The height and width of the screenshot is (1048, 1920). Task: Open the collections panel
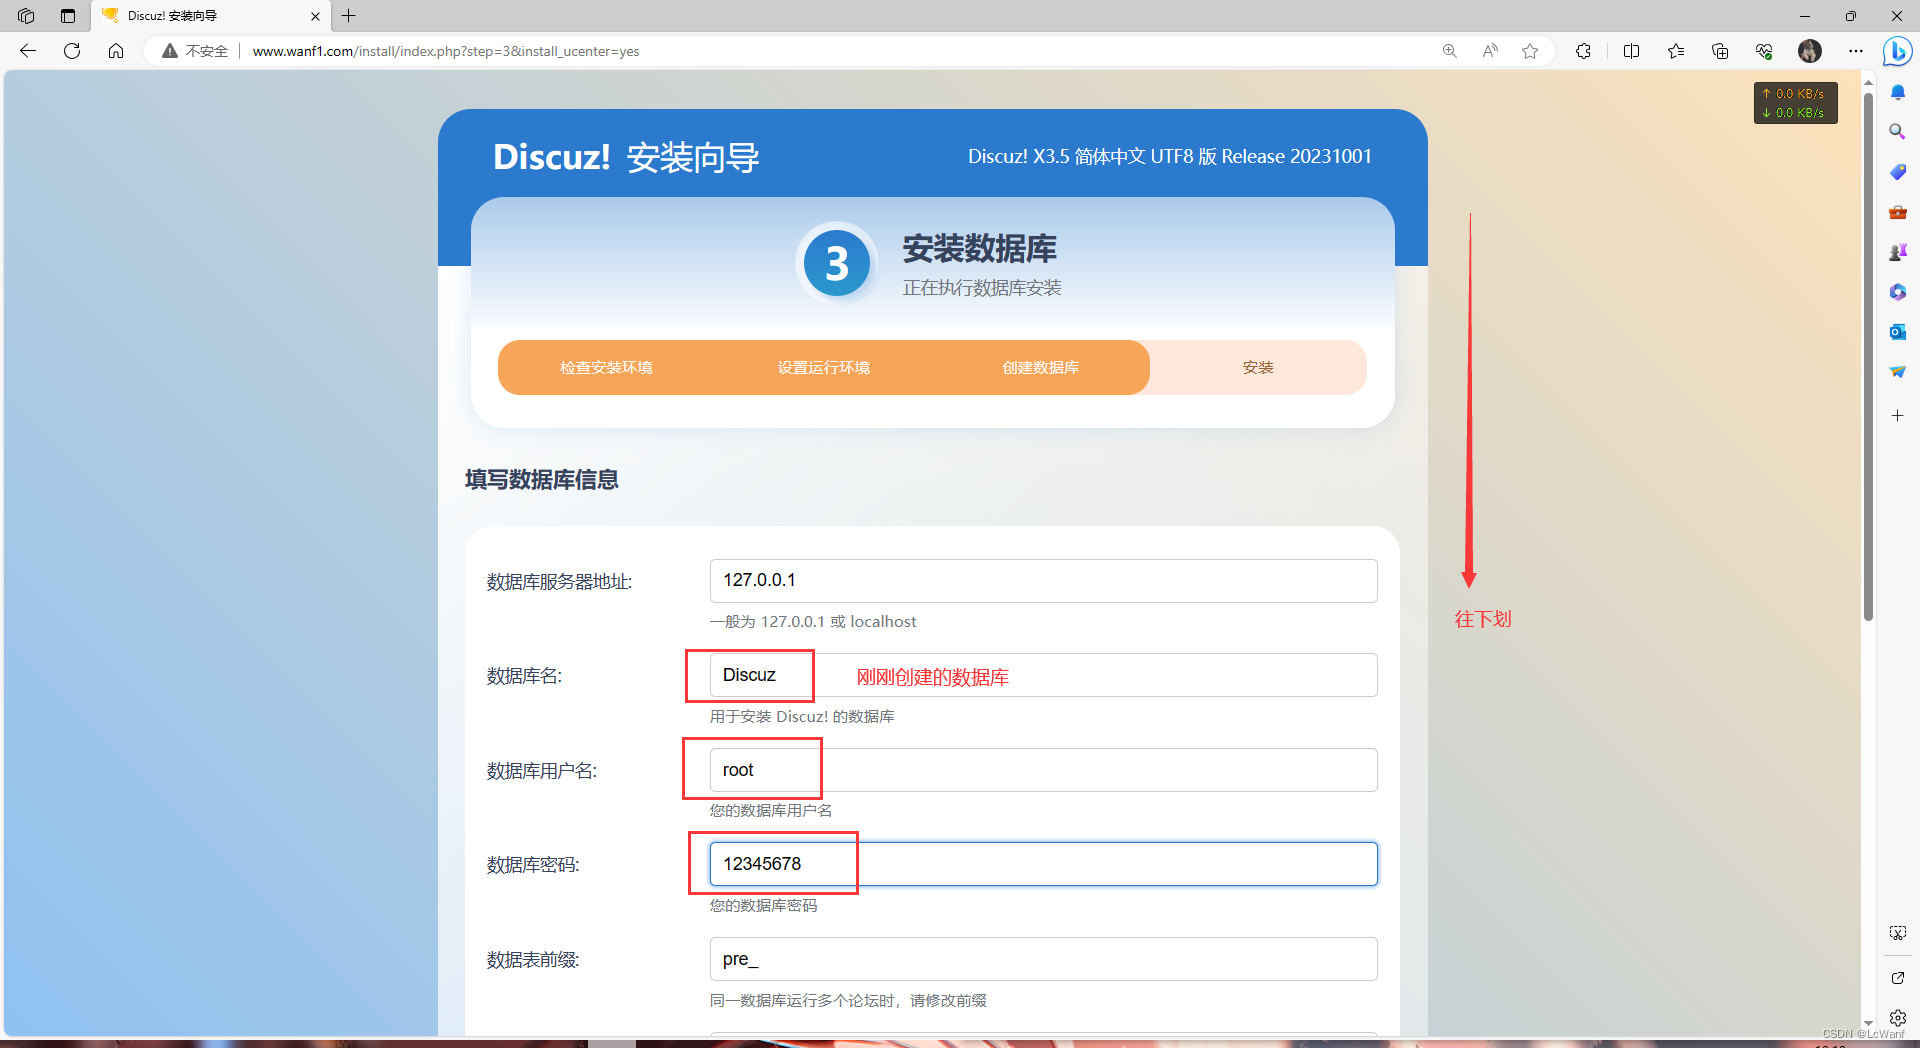pos(1720,51)
